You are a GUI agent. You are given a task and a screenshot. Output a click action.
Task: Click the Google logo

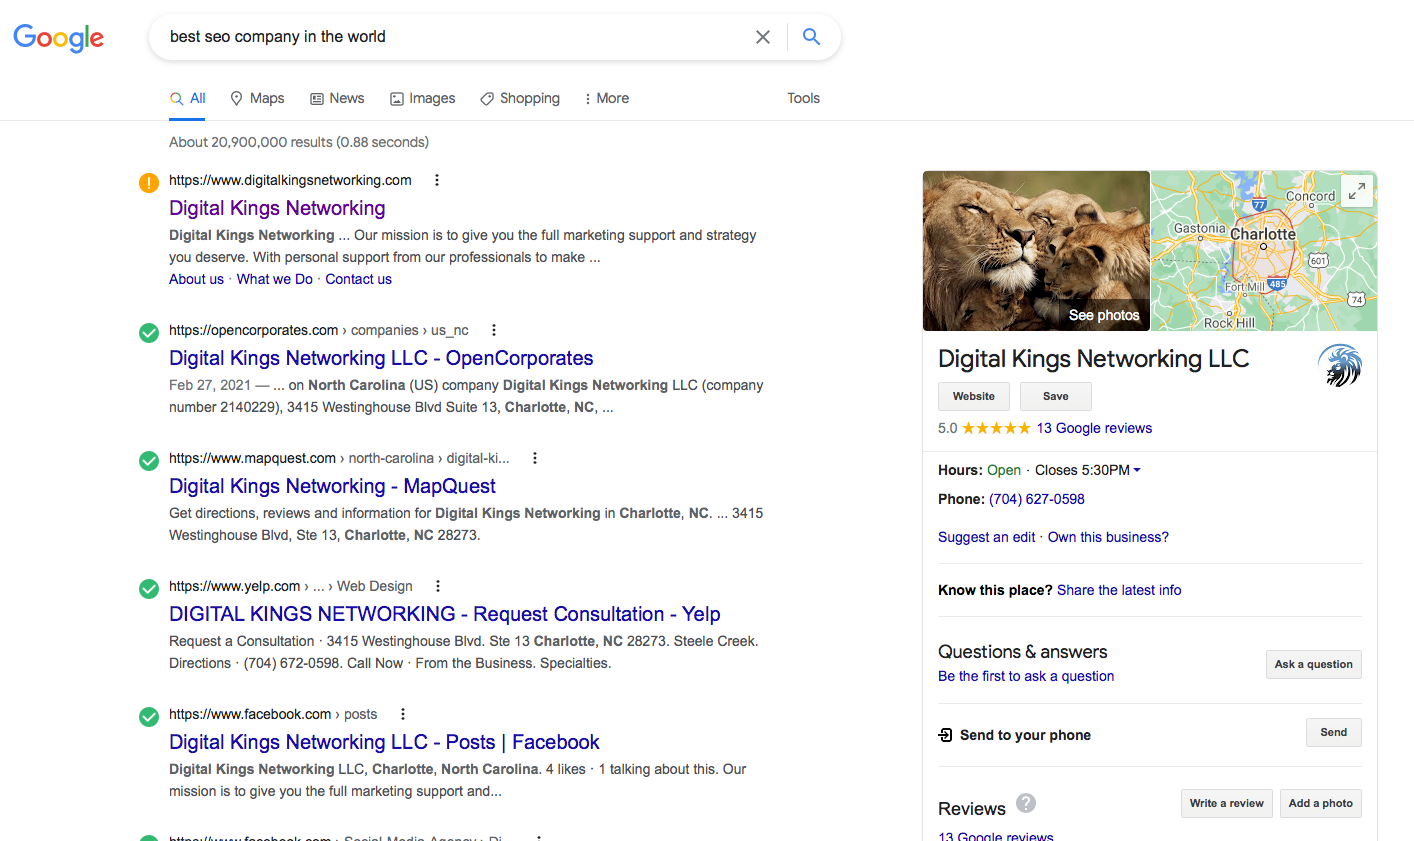(x=58, y=37)
